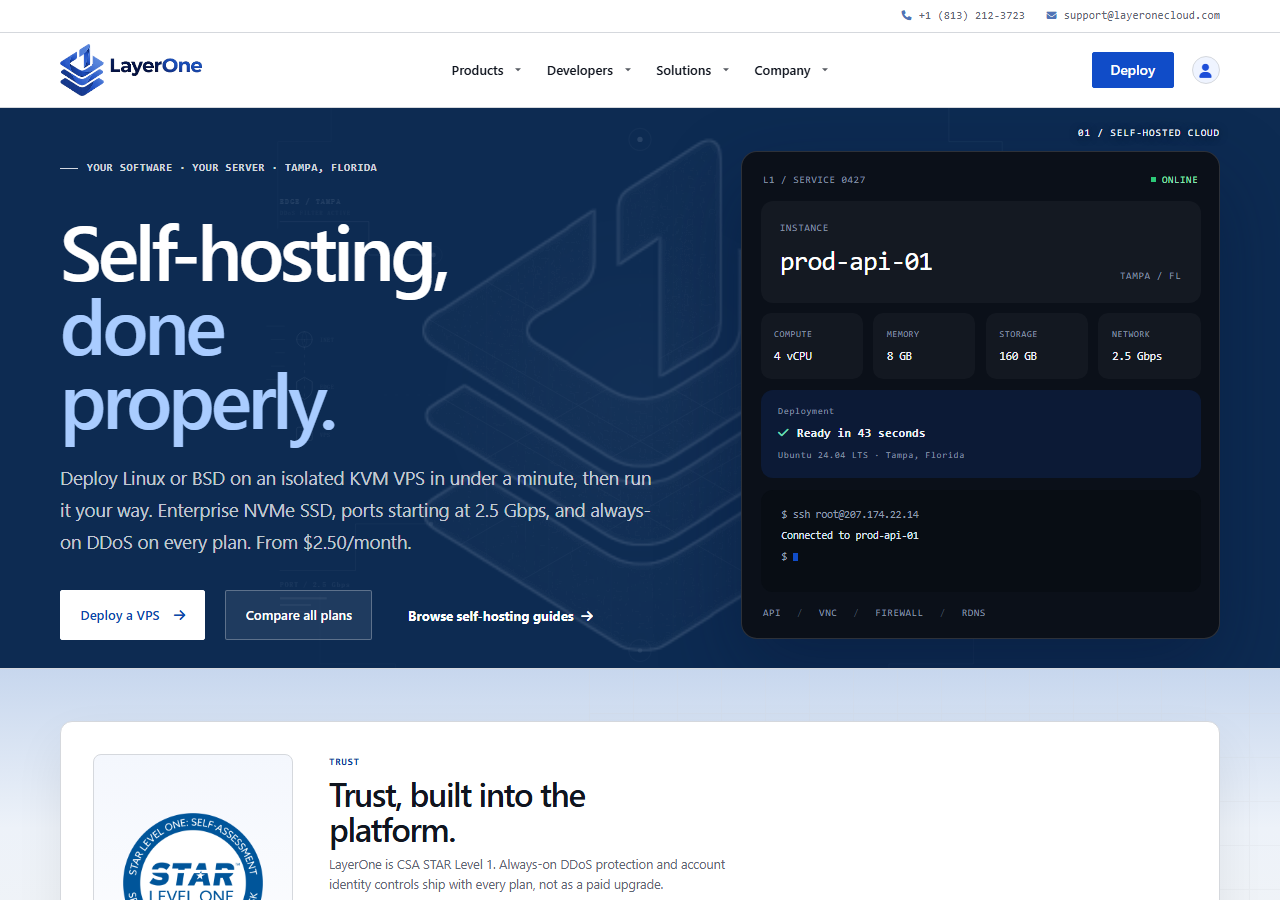Expand the Developers dropdown arrow
Screen dimensions: 1280x900
pyautogui.click(x=628, y=70)
